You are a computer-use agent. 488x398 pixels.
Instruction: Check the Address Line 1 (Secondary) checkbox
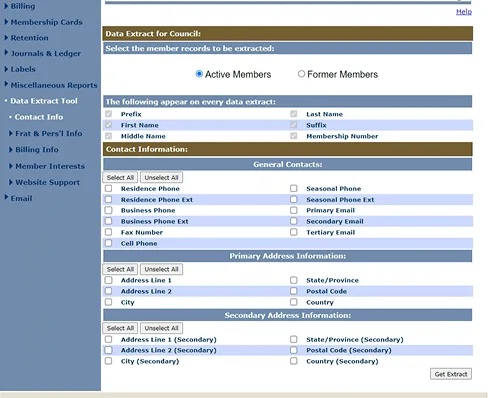coord(108,339)
